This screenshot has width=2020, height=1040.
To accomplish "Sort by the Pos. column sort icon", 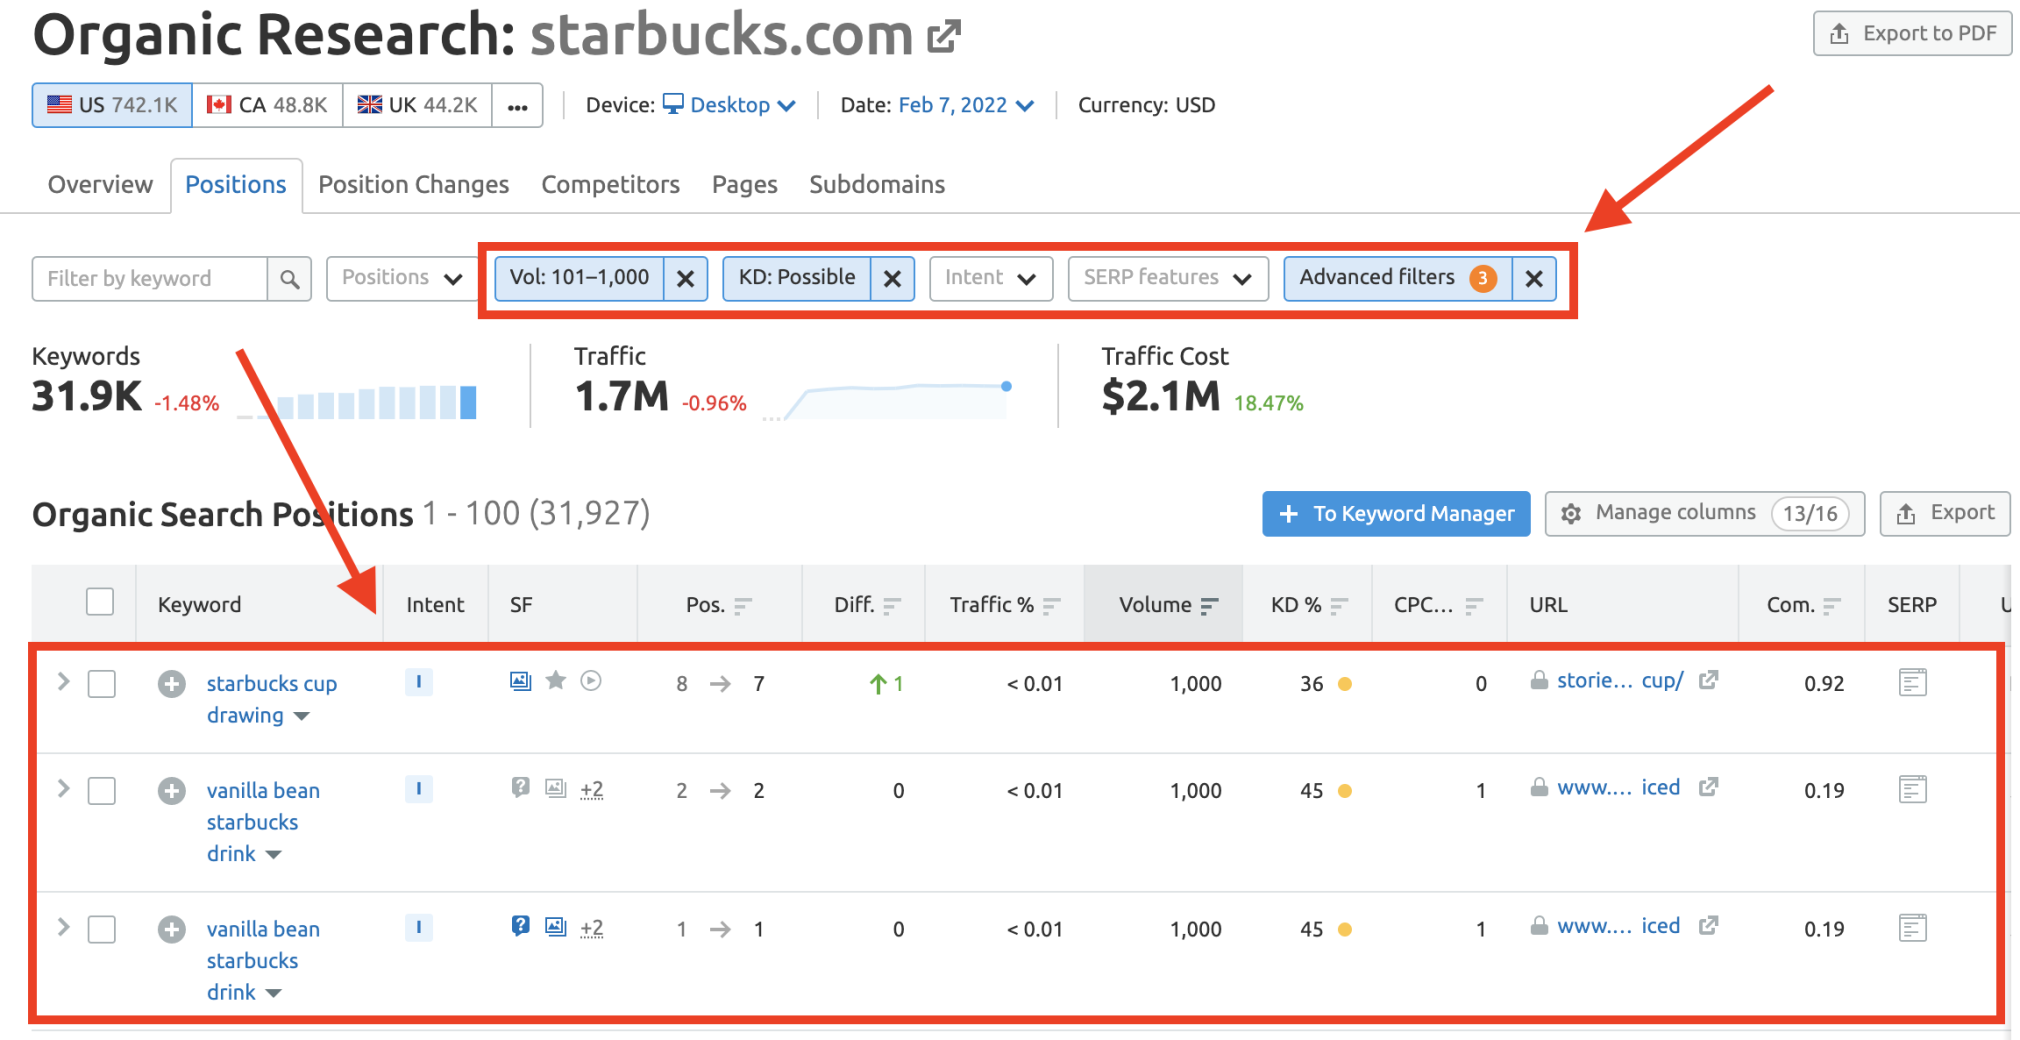I will point(743,606).
